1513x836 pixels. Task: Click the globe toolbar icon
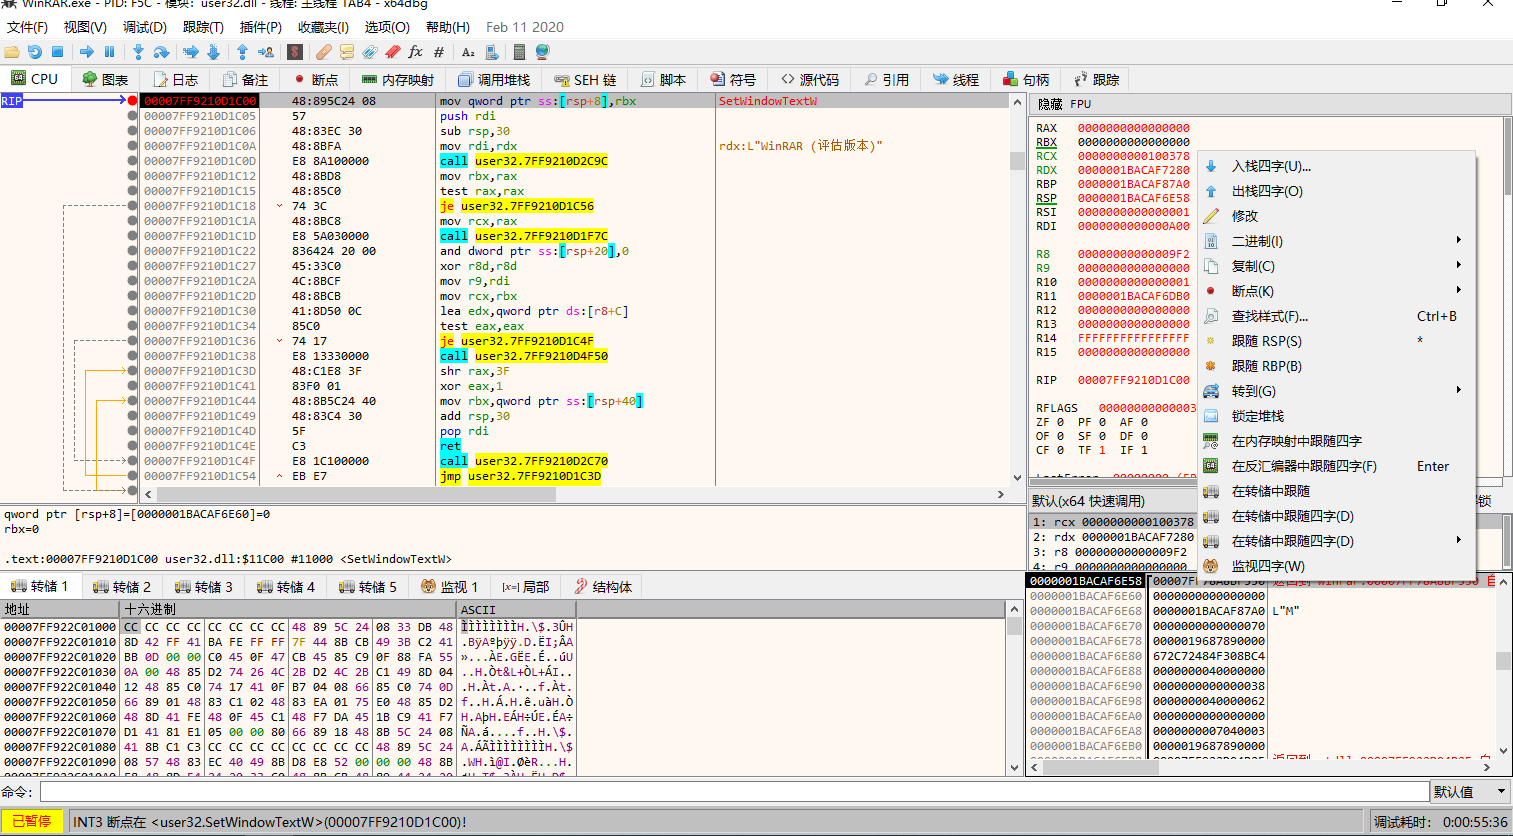tap(543, 52)
